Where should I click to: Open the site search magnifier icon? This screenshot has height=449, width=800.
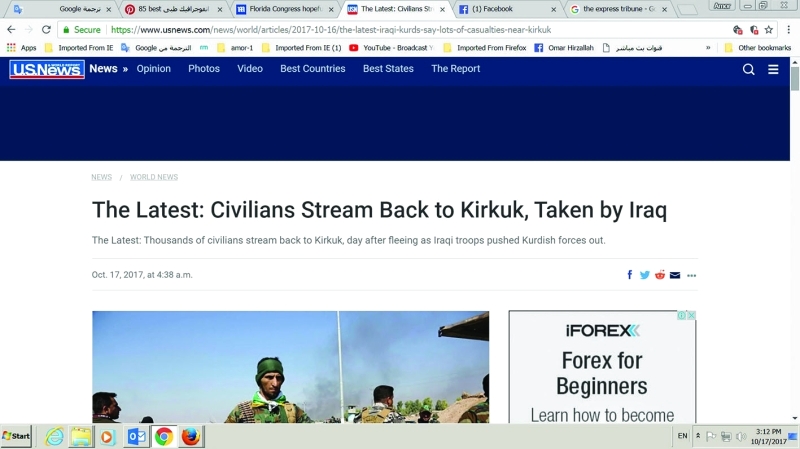click(x=748, y=69)
